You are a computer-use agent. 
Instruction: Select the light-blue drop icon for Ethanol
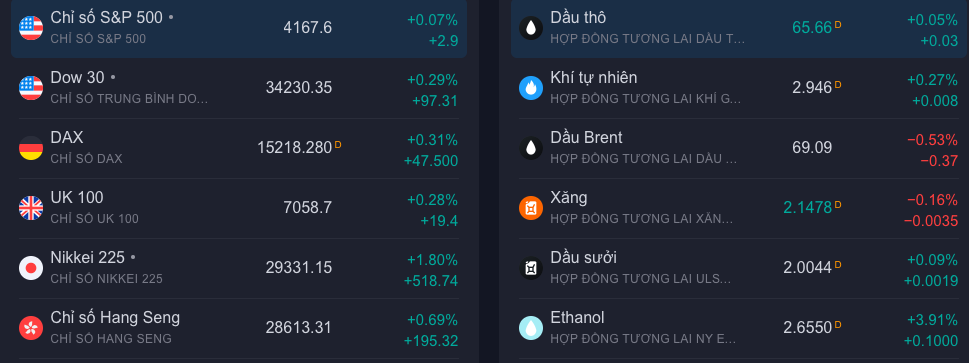pyautogui.click(x=531, y=328)
